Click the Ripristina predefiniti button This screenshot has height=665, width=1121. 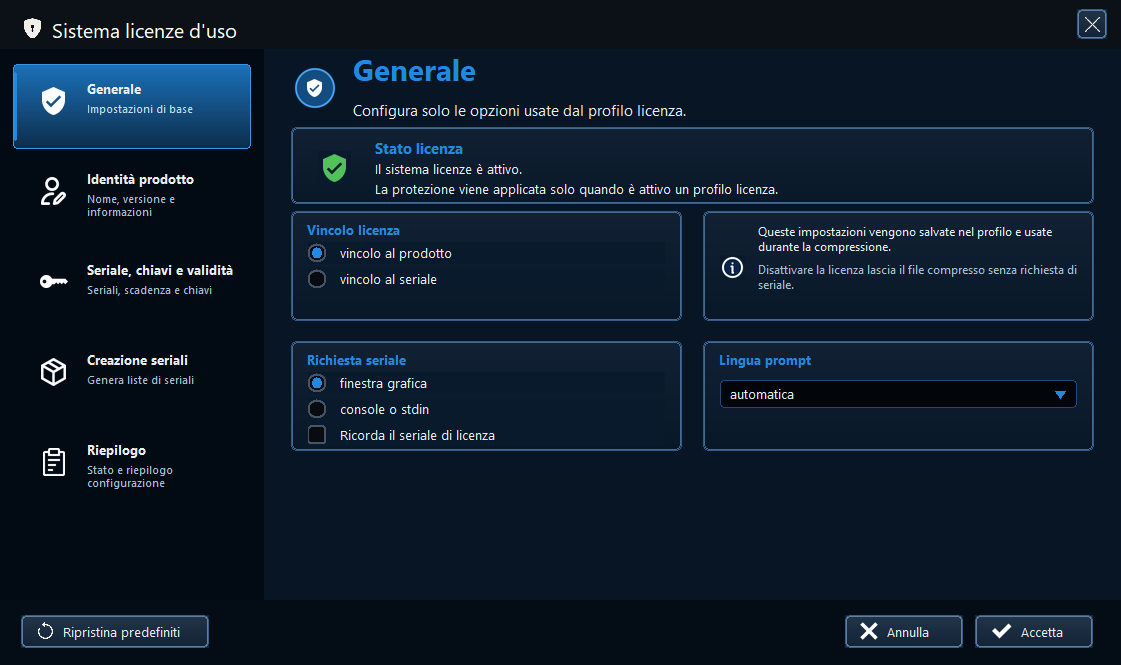point(115,631)
